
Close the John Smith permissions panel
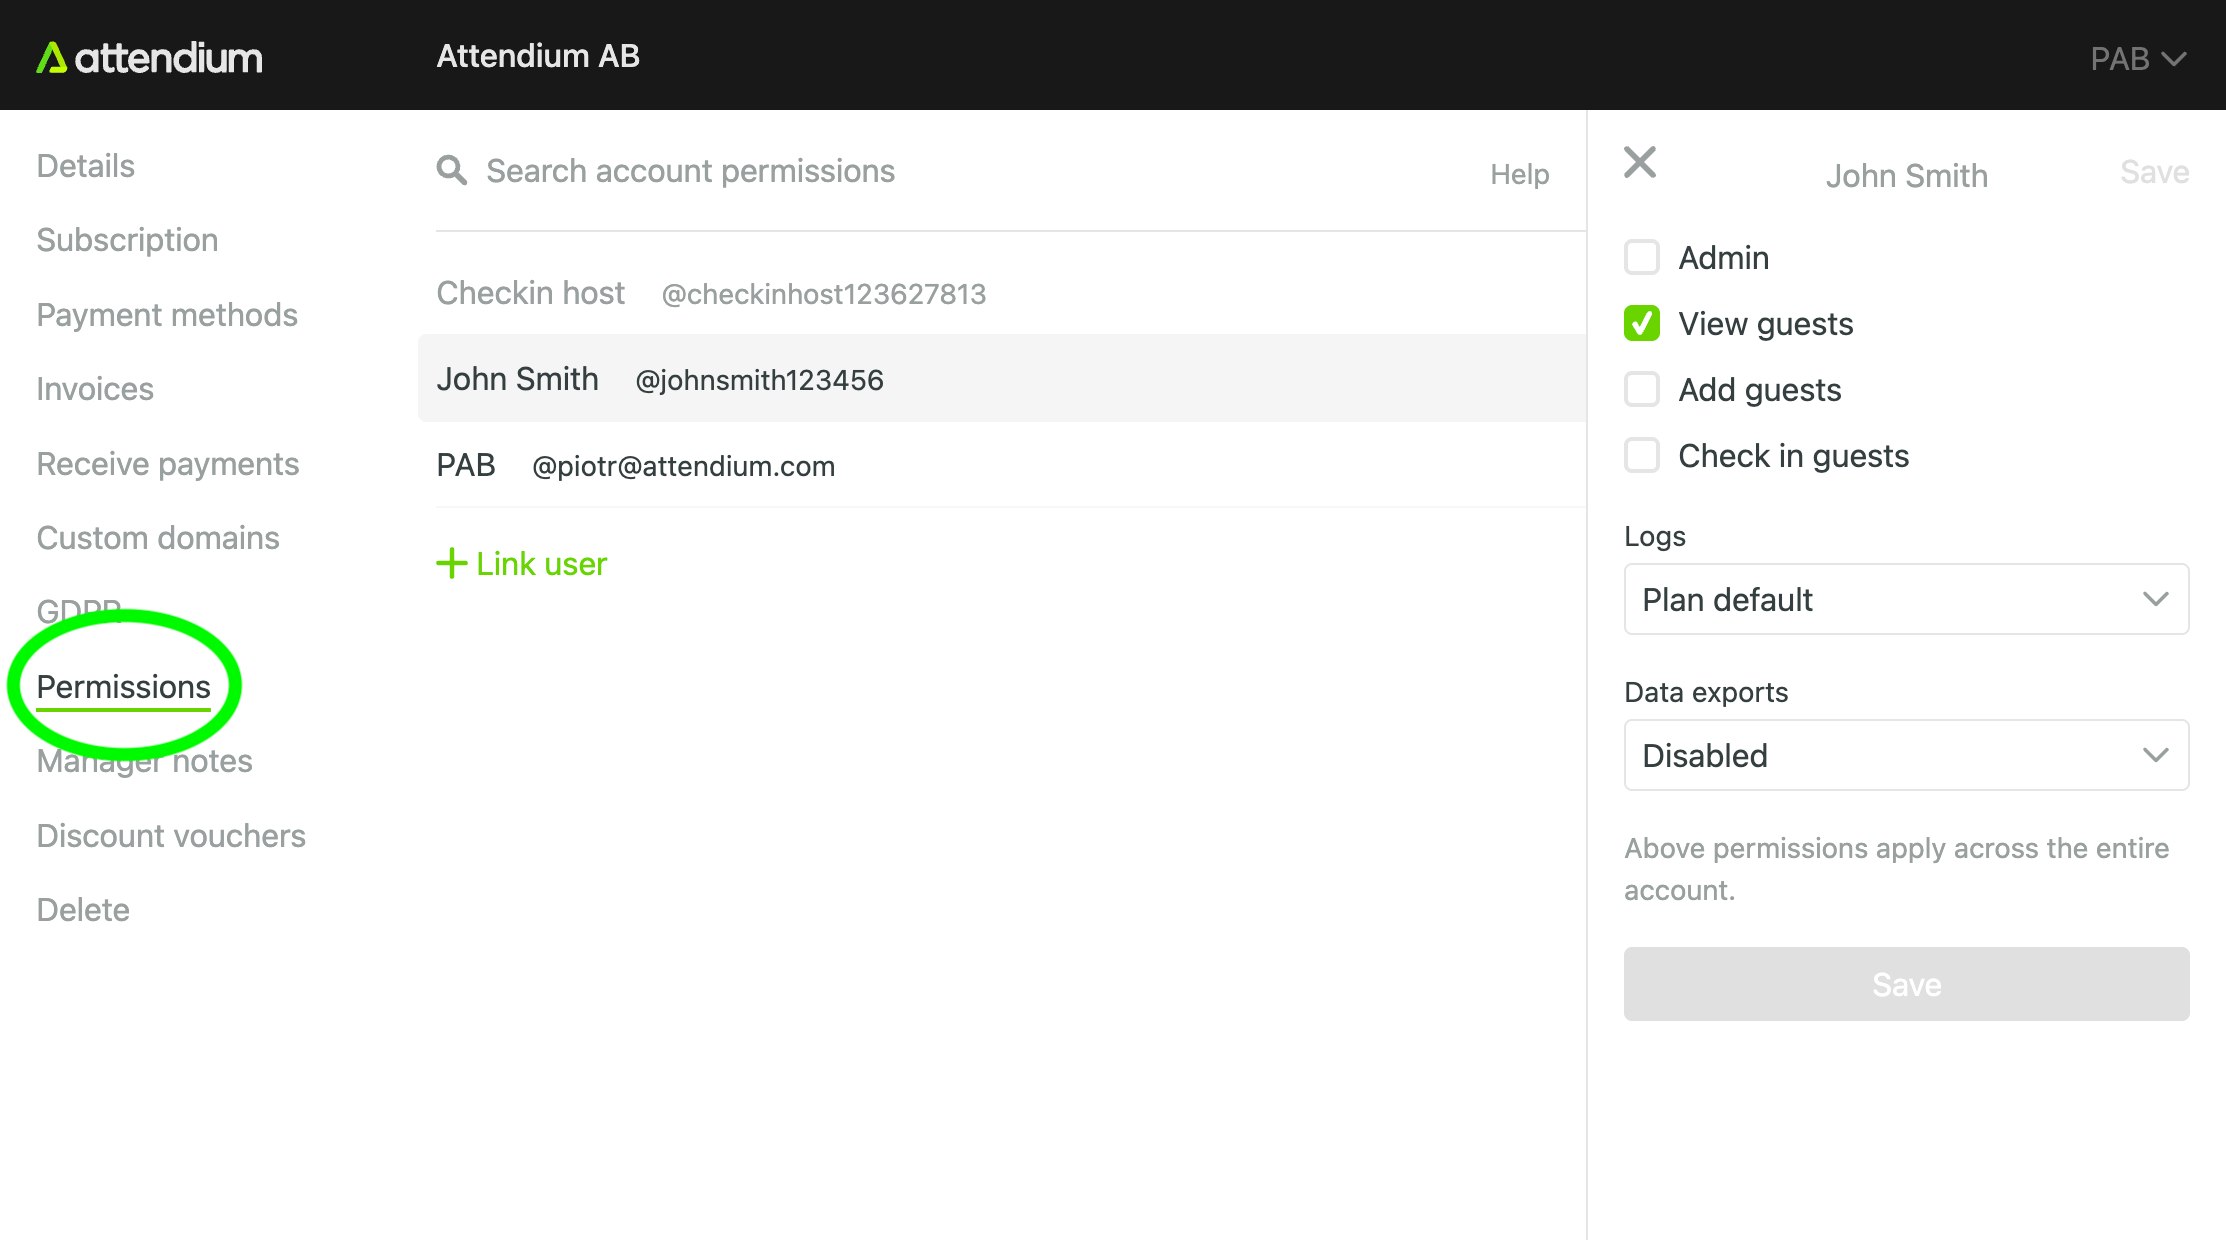[1640, 162]
